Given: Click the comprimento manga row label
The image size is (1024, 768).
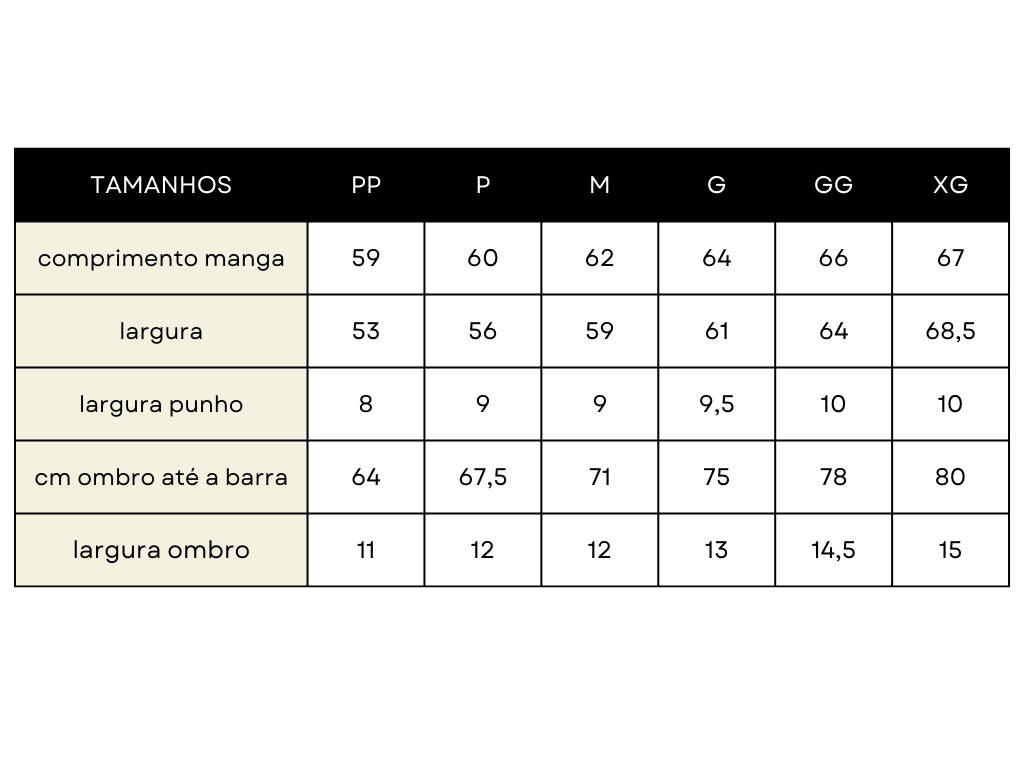Looking at the screenshot, I should tap(161, 259).
